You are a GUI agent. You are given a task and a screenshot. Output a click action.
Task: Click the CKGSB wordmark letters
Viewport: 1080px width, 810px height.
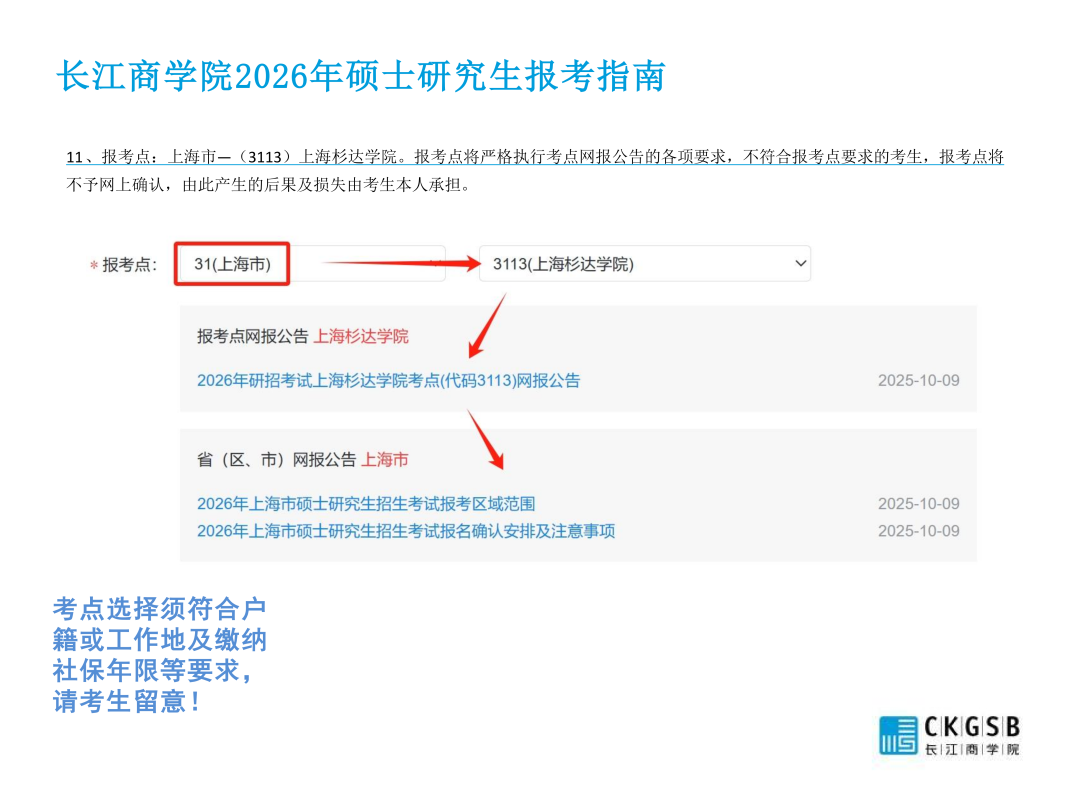[971, 726]
